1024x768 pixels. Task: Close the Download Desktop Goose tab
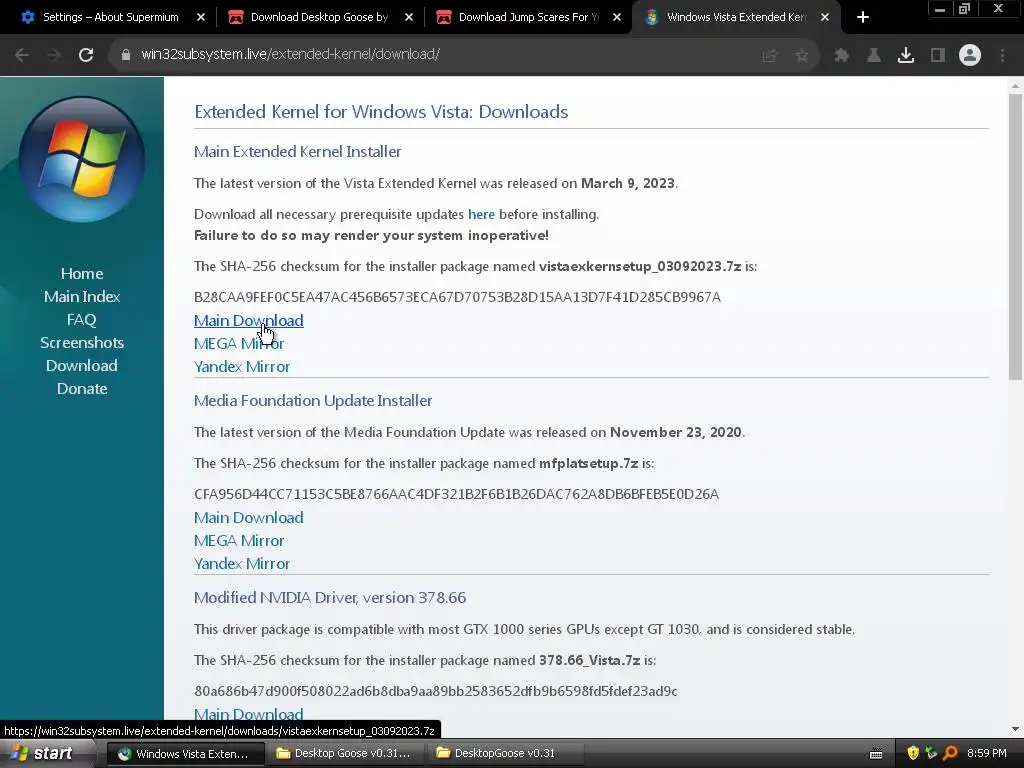coord(409,17)
